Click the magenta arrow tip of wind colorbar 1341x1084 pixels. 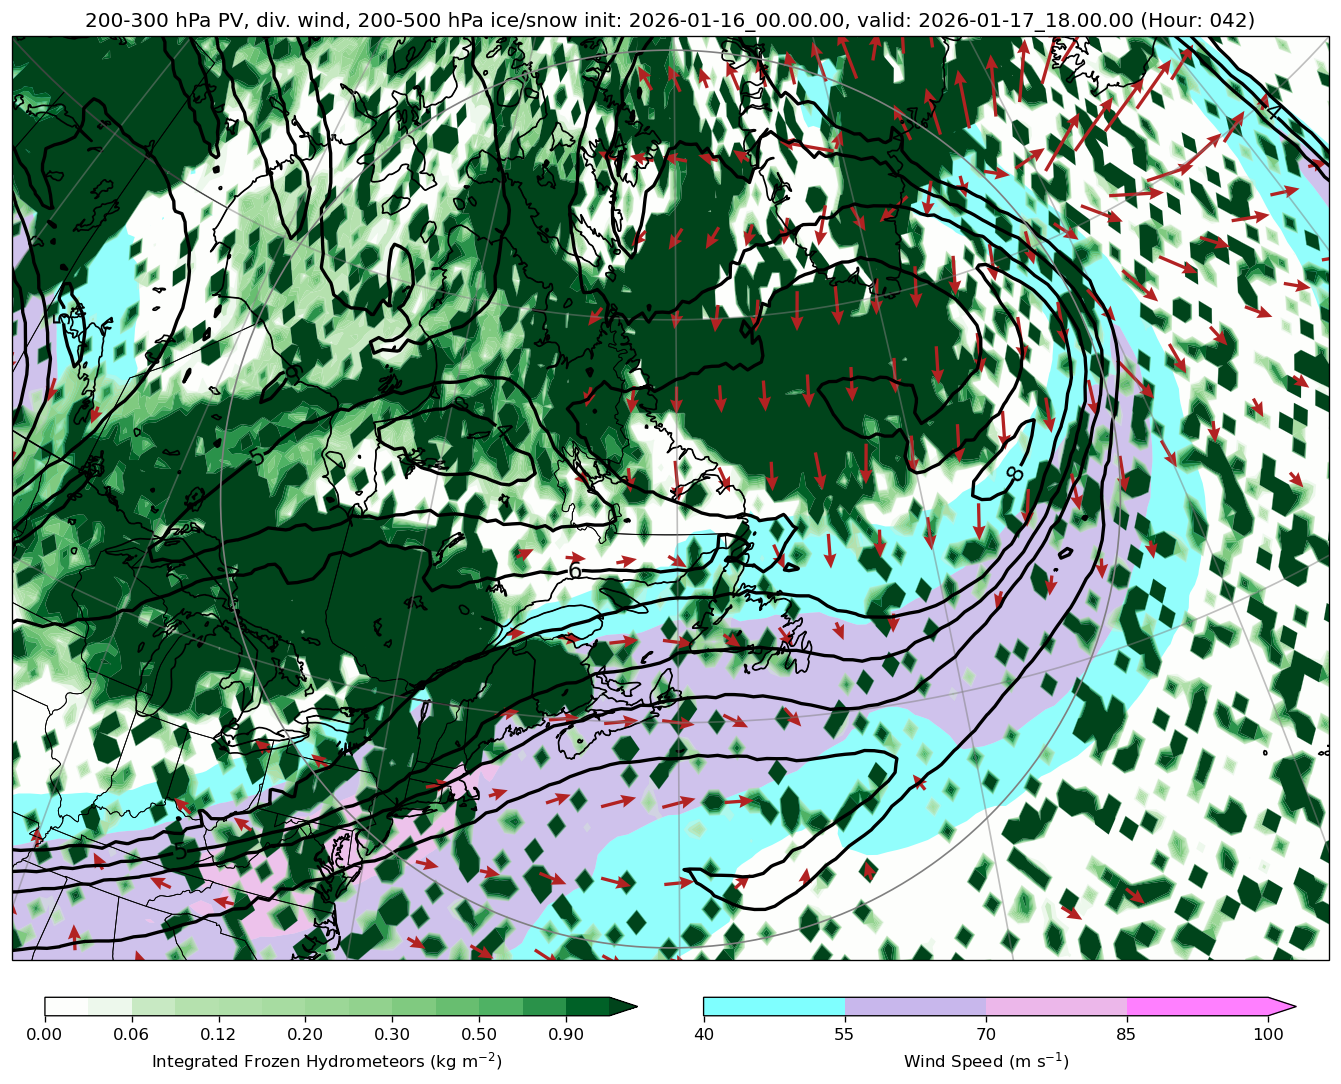pyautogui.click(x=1284, y=1006)
